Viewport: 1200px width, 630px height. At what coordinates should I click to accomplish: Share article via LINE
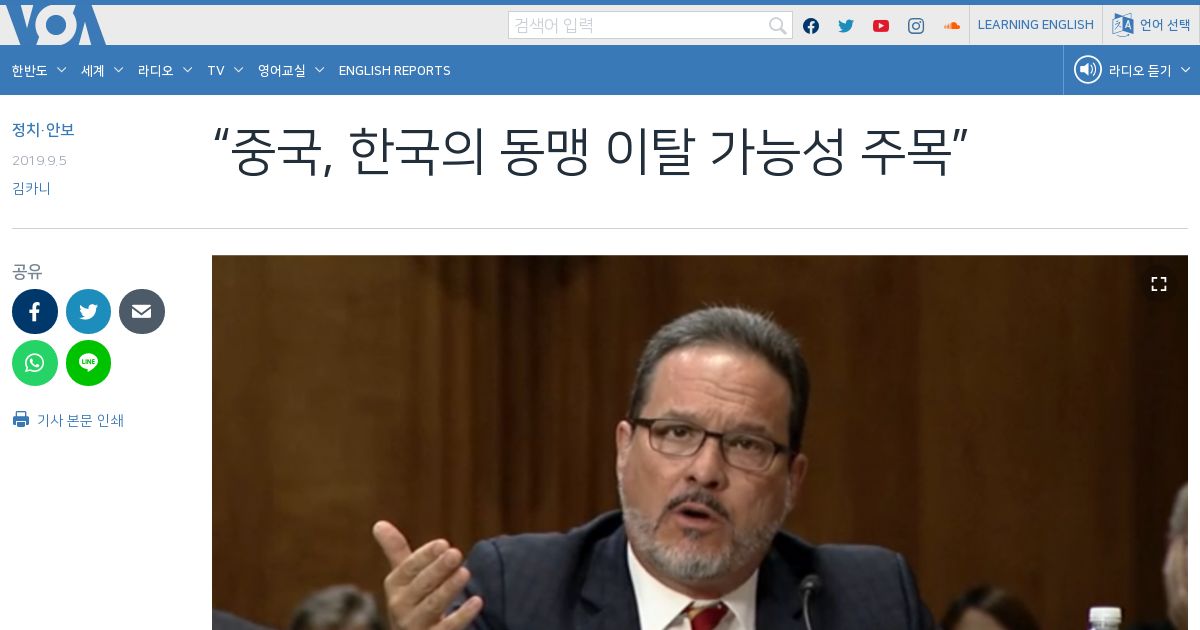88,363
